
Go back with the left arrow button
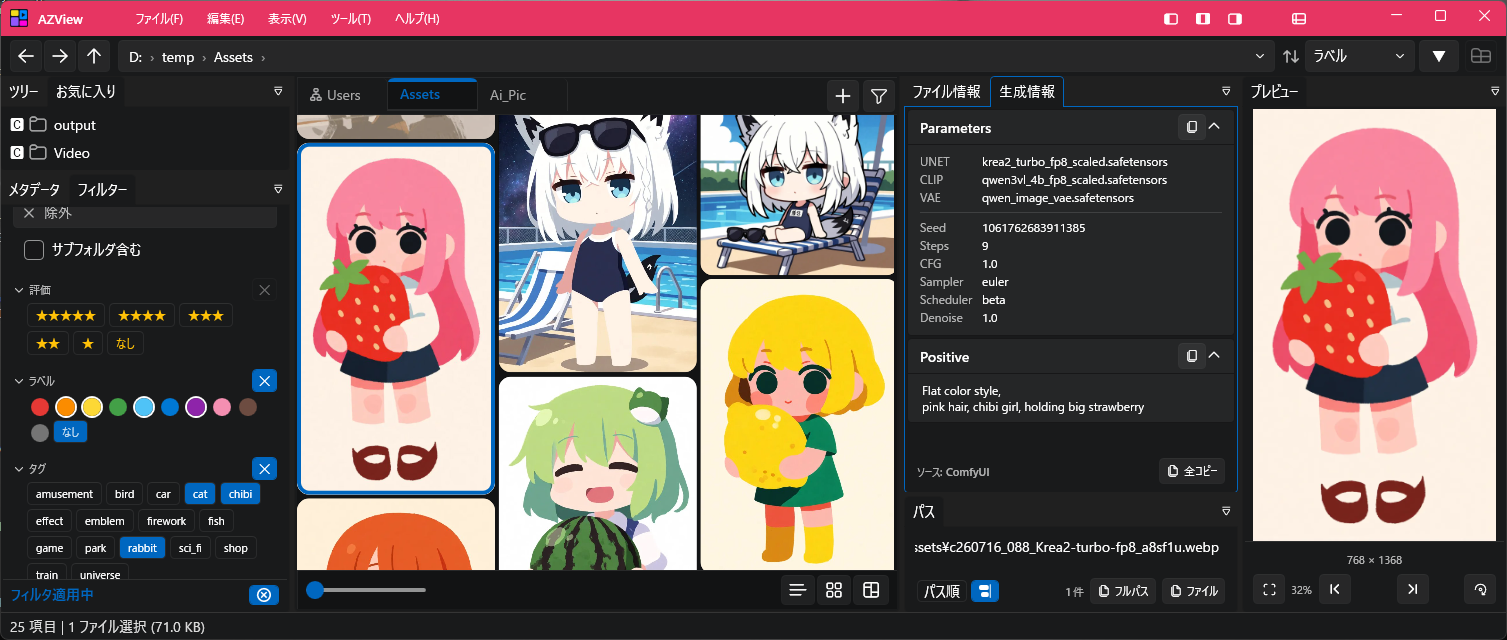[26, 57]
